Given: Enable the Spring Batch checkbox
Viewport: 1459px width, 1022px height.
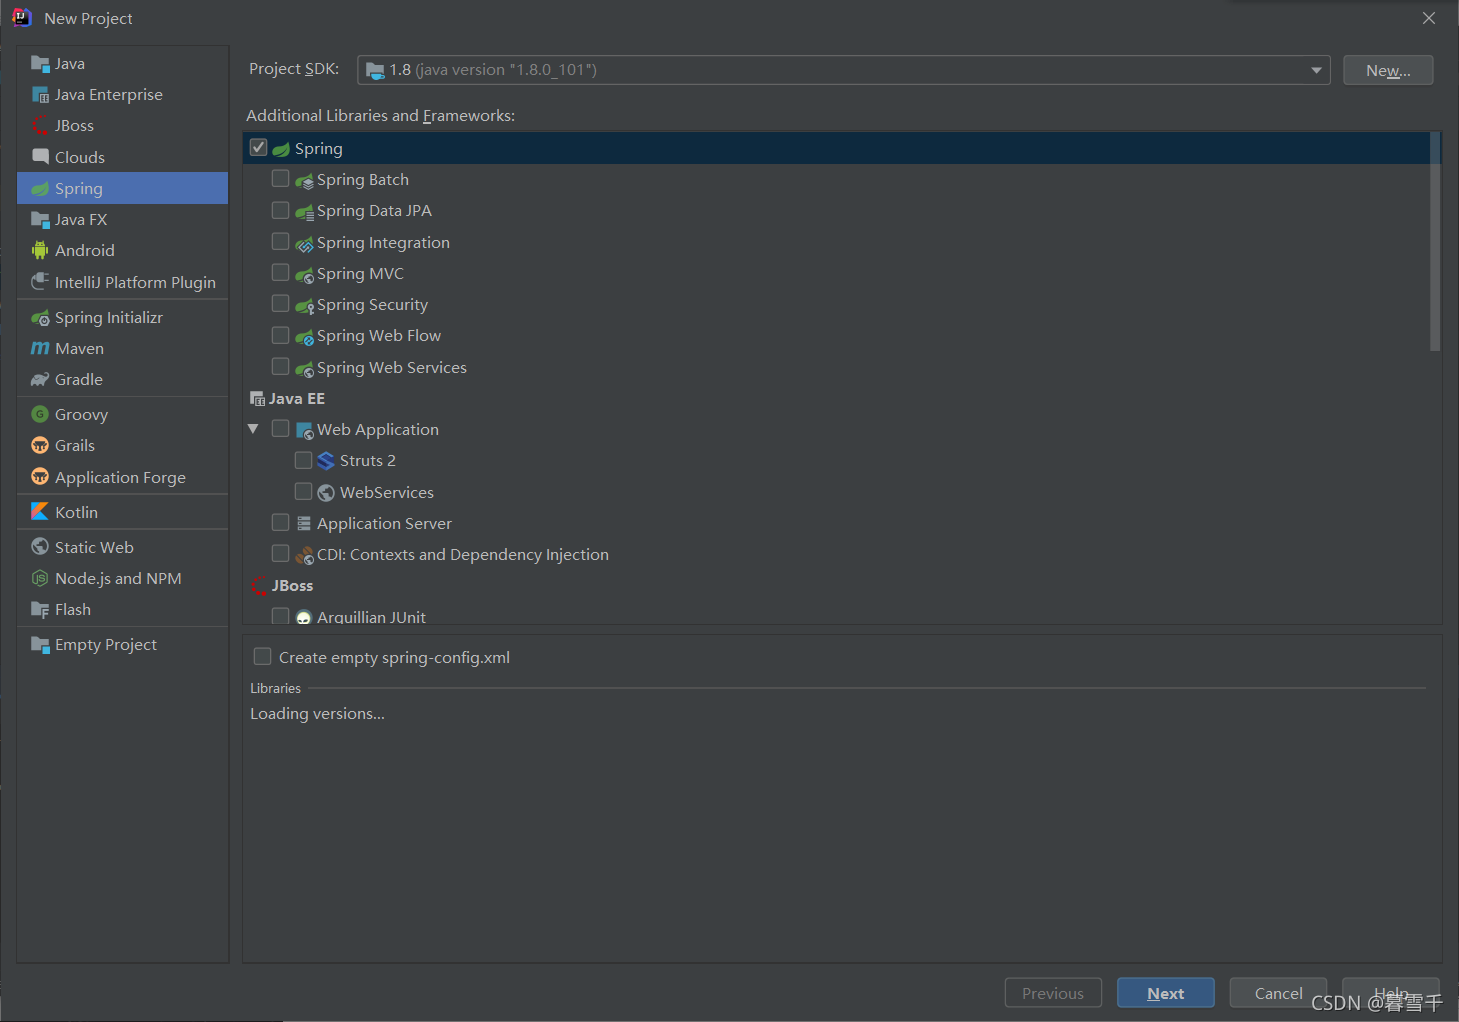Looking at the screenshot, I should tap(281, 179).
